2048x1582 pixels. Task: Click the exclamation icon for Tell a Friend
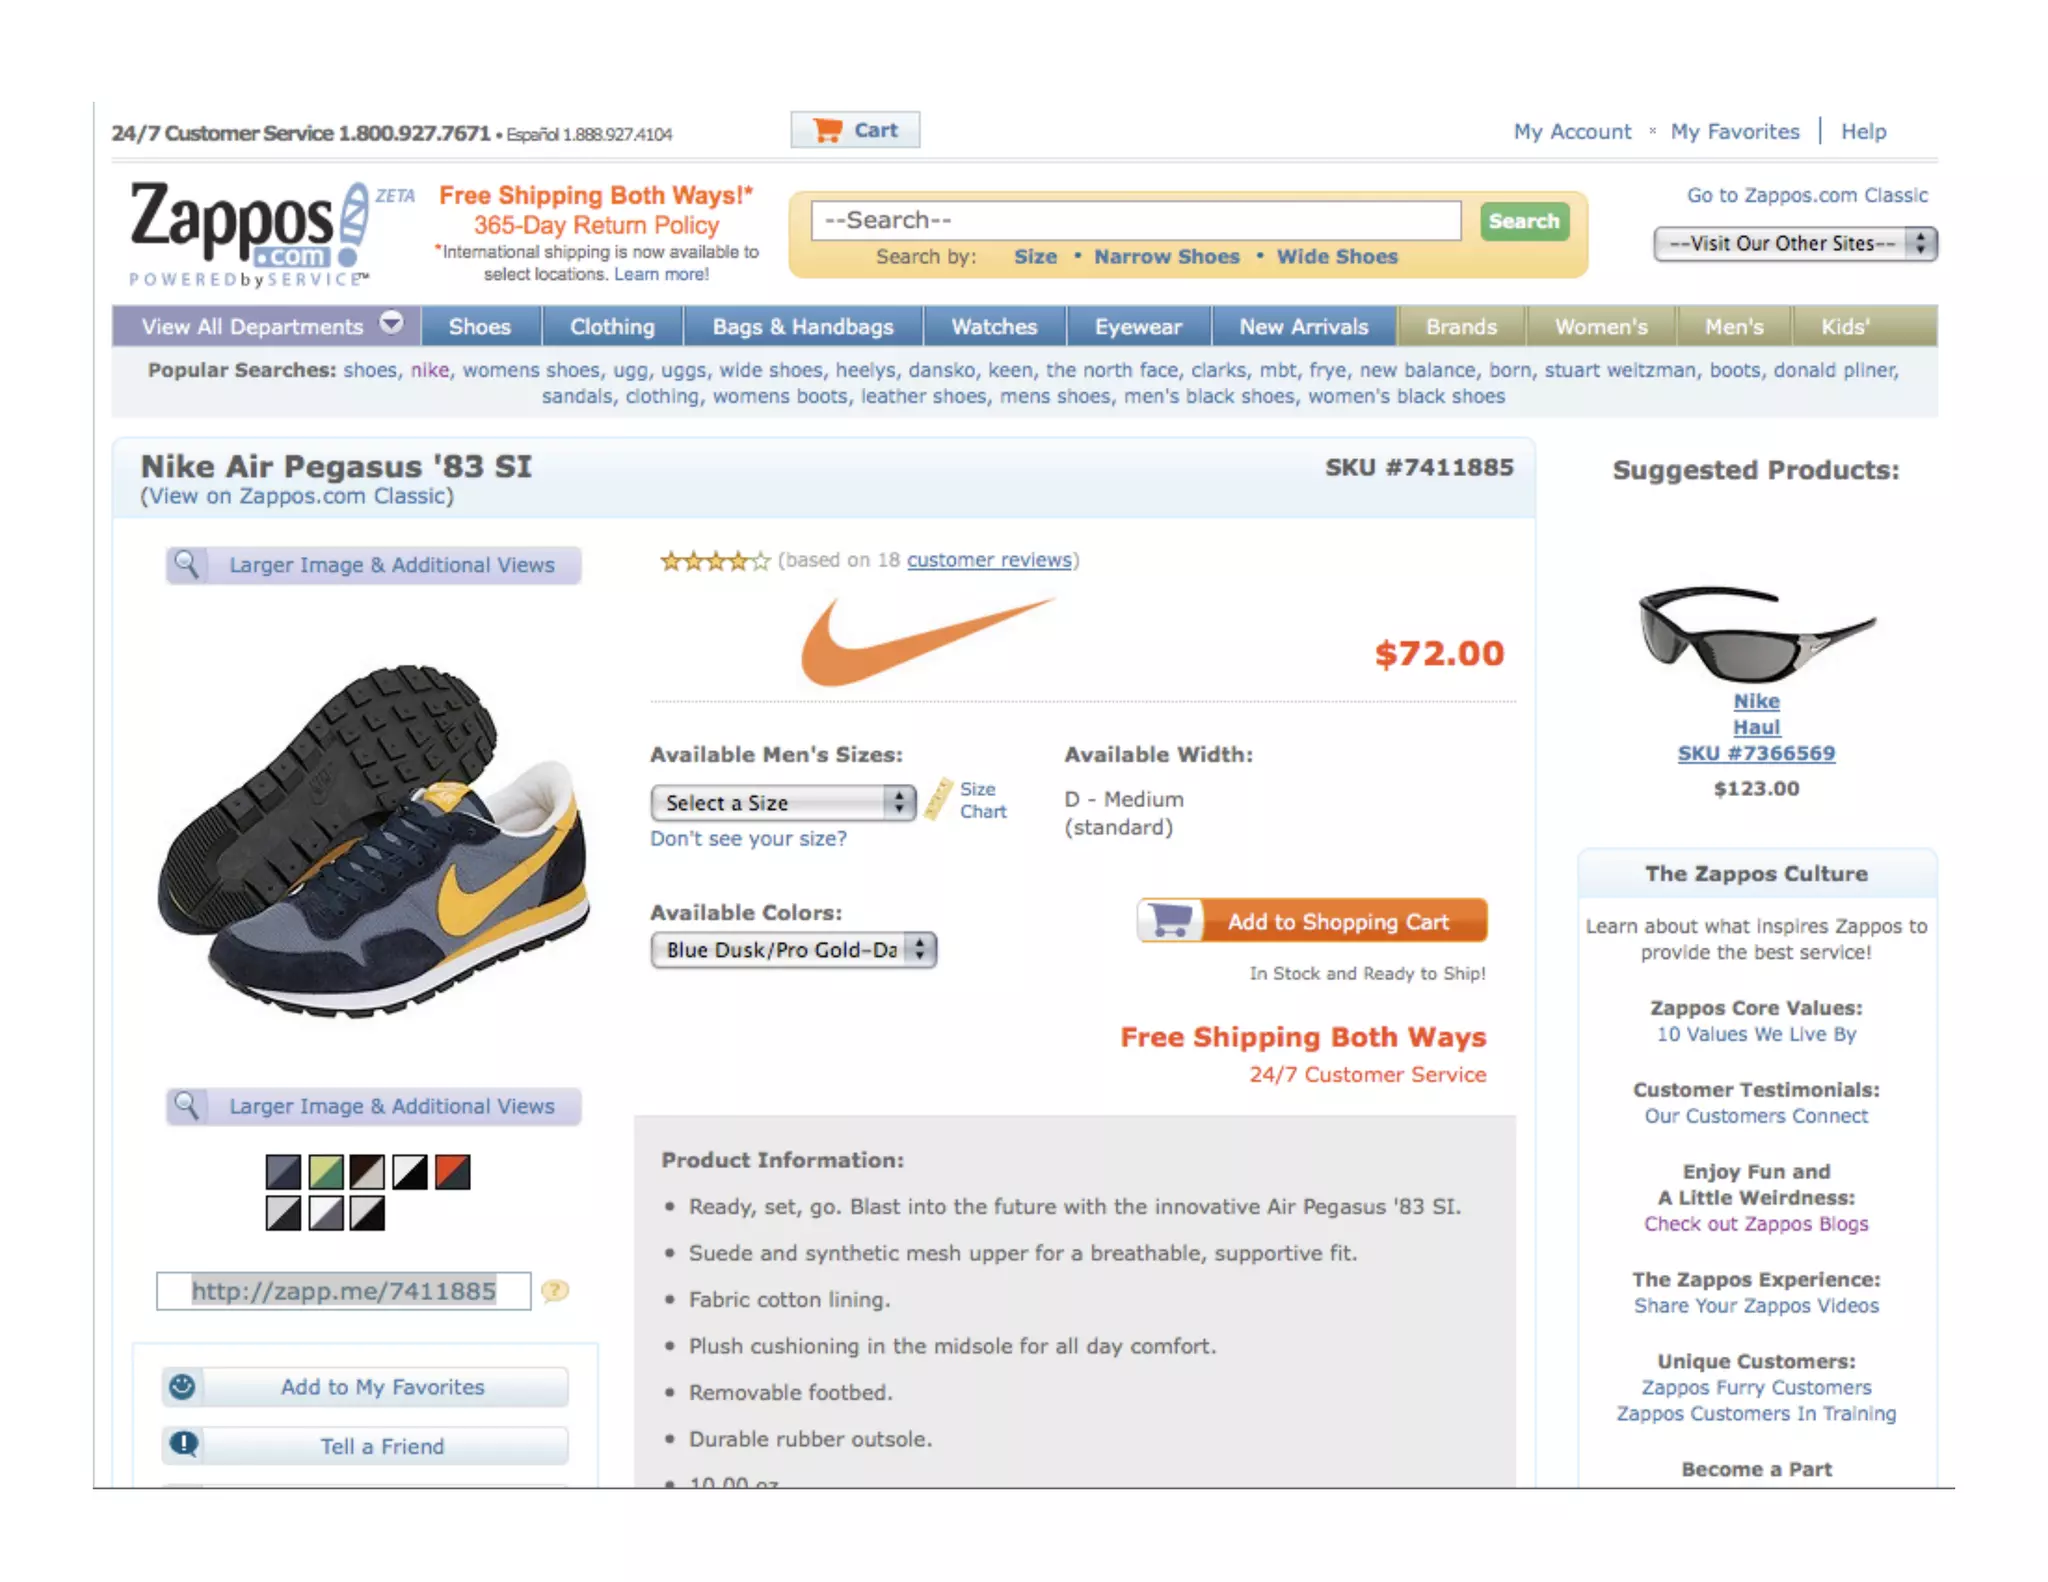(184, 1444)
